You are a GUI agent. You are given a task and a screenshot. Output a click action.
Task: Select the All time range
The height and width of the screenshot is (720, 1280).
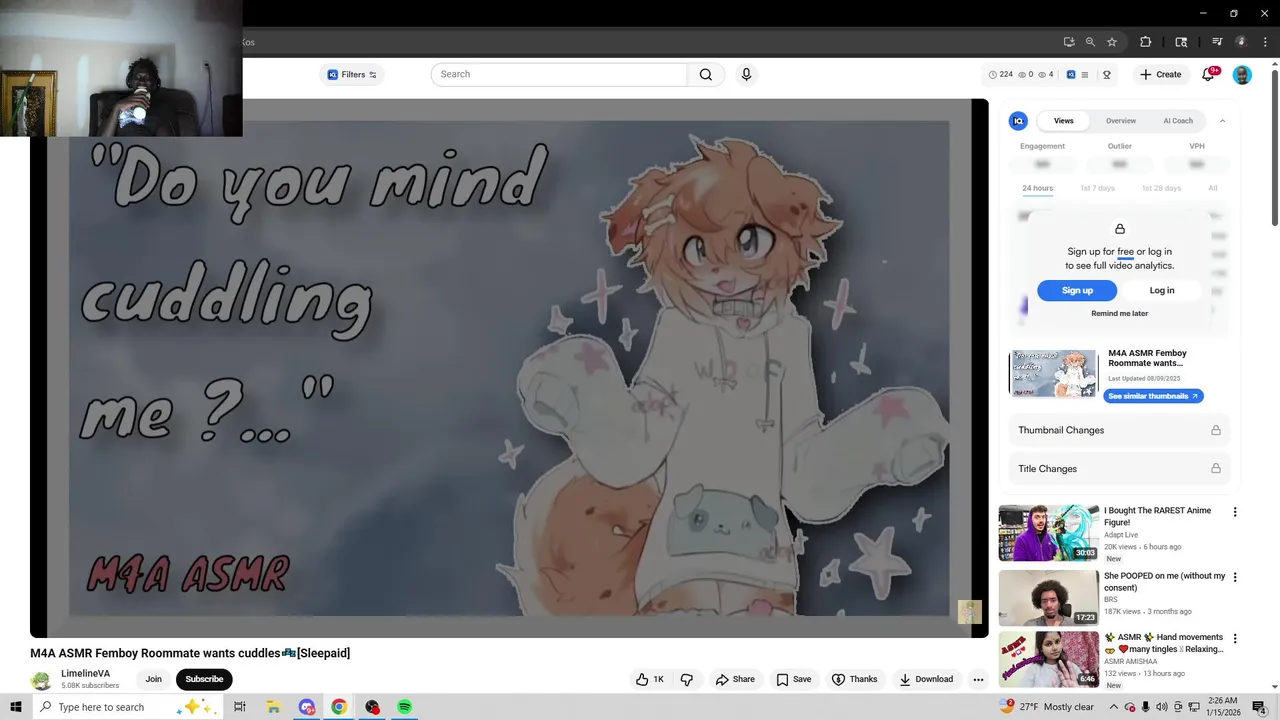click(x=1213, y=188)
